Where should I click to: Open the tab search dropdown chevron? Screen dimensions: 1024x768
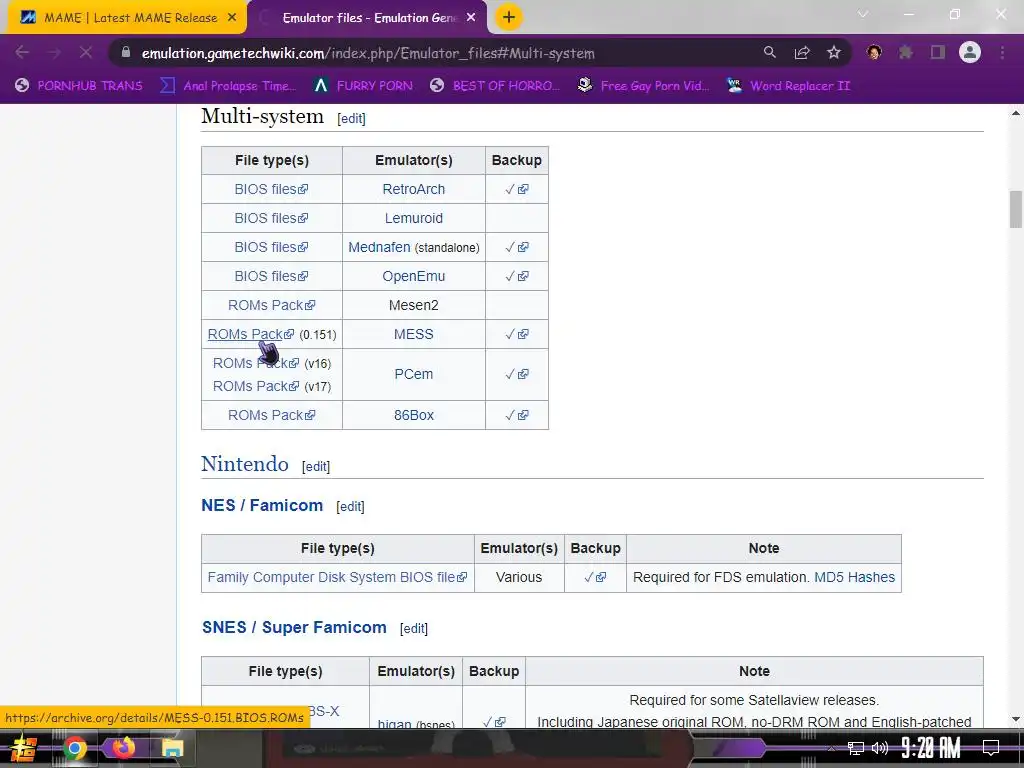[863, 14]
